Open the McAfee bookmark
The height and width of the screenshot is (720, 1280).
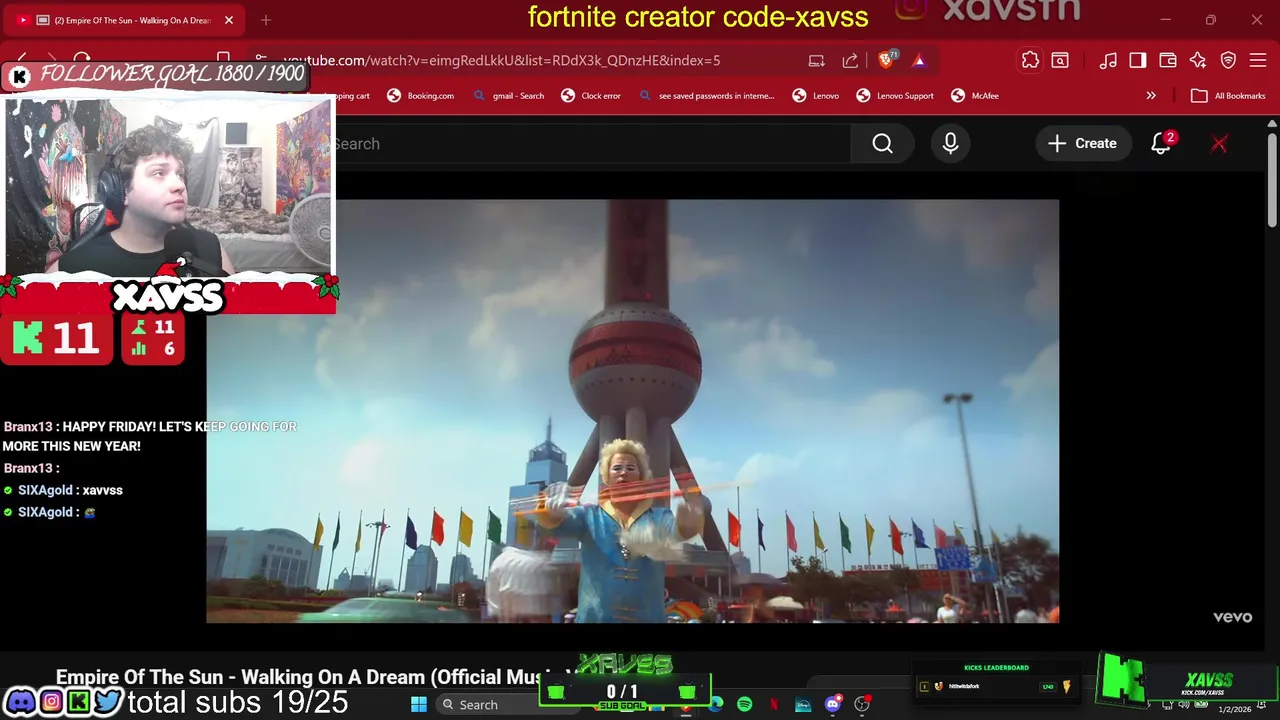[x=975, y=96]
